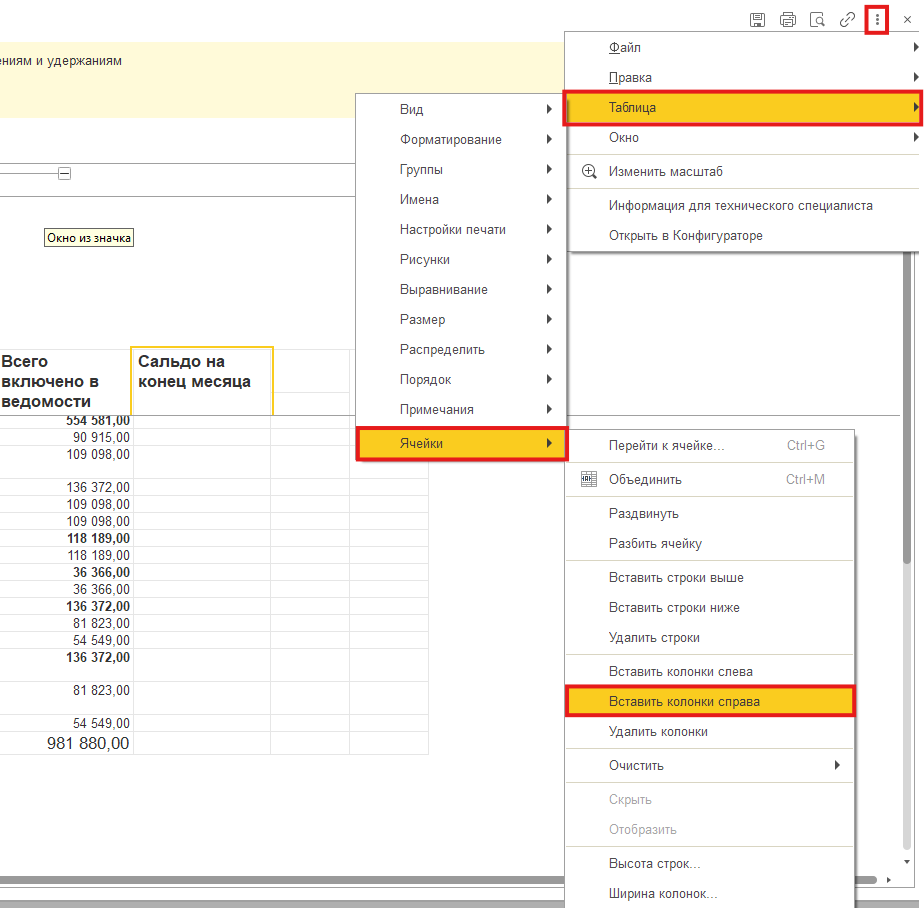Click the zoom magnifier icon near Изменить масштаб
924x908 pixels.
coord(589,171)
